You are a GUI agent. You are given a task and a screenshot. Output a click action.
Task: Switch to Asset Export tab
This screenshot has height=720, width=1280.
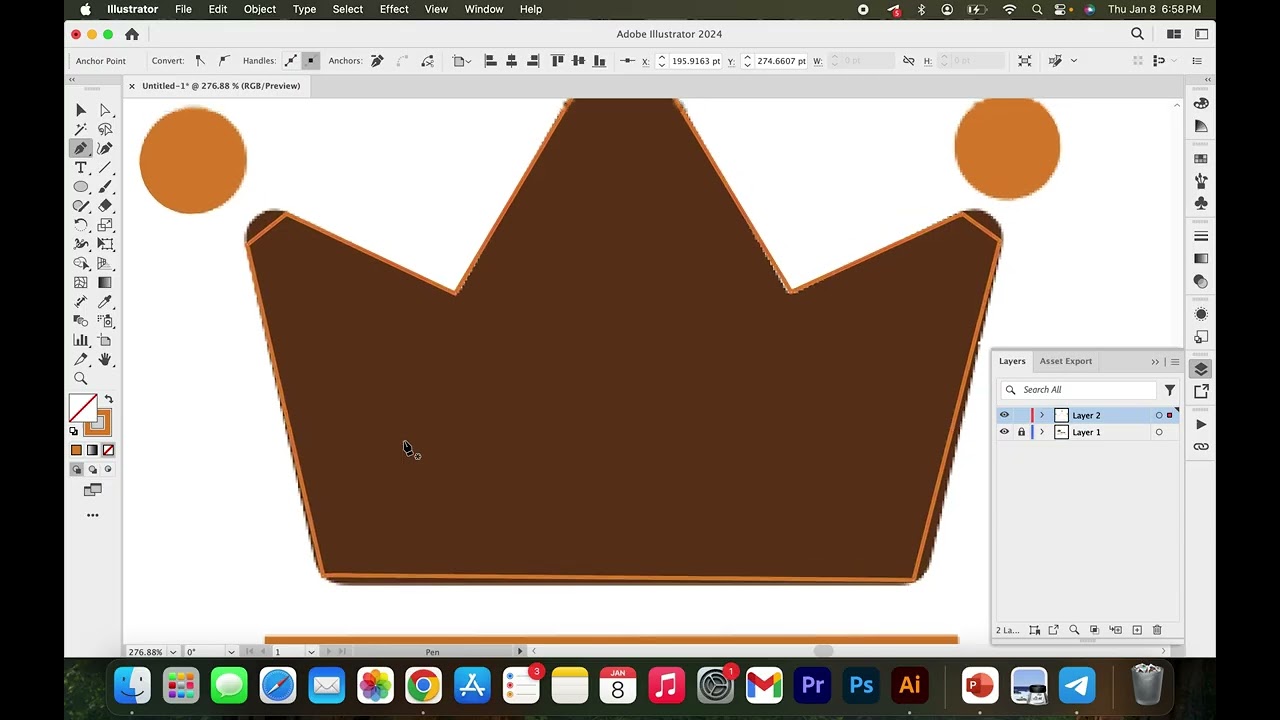[1065, 361]
